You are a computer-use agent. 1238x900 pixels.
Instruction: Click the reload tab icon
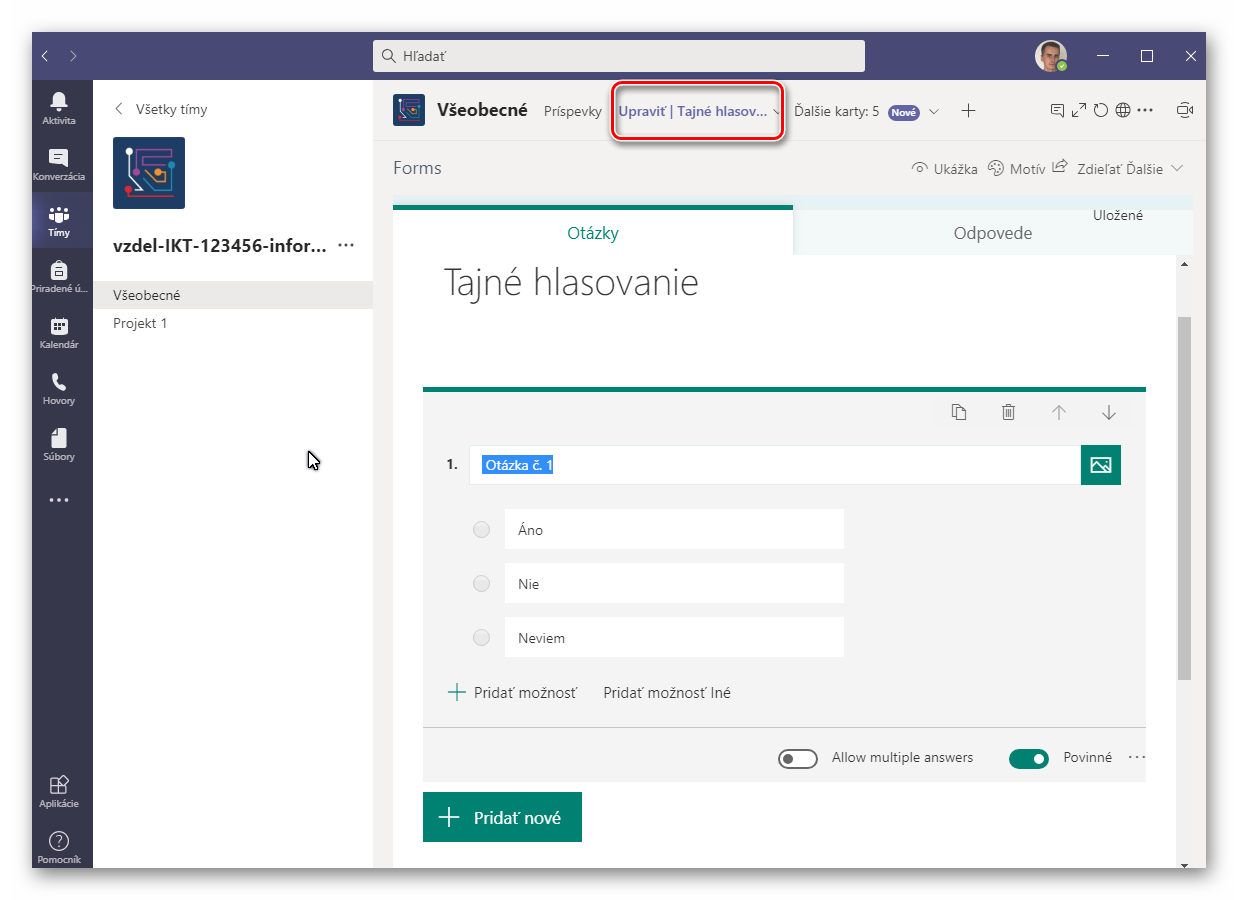(x=1101, y=111)
